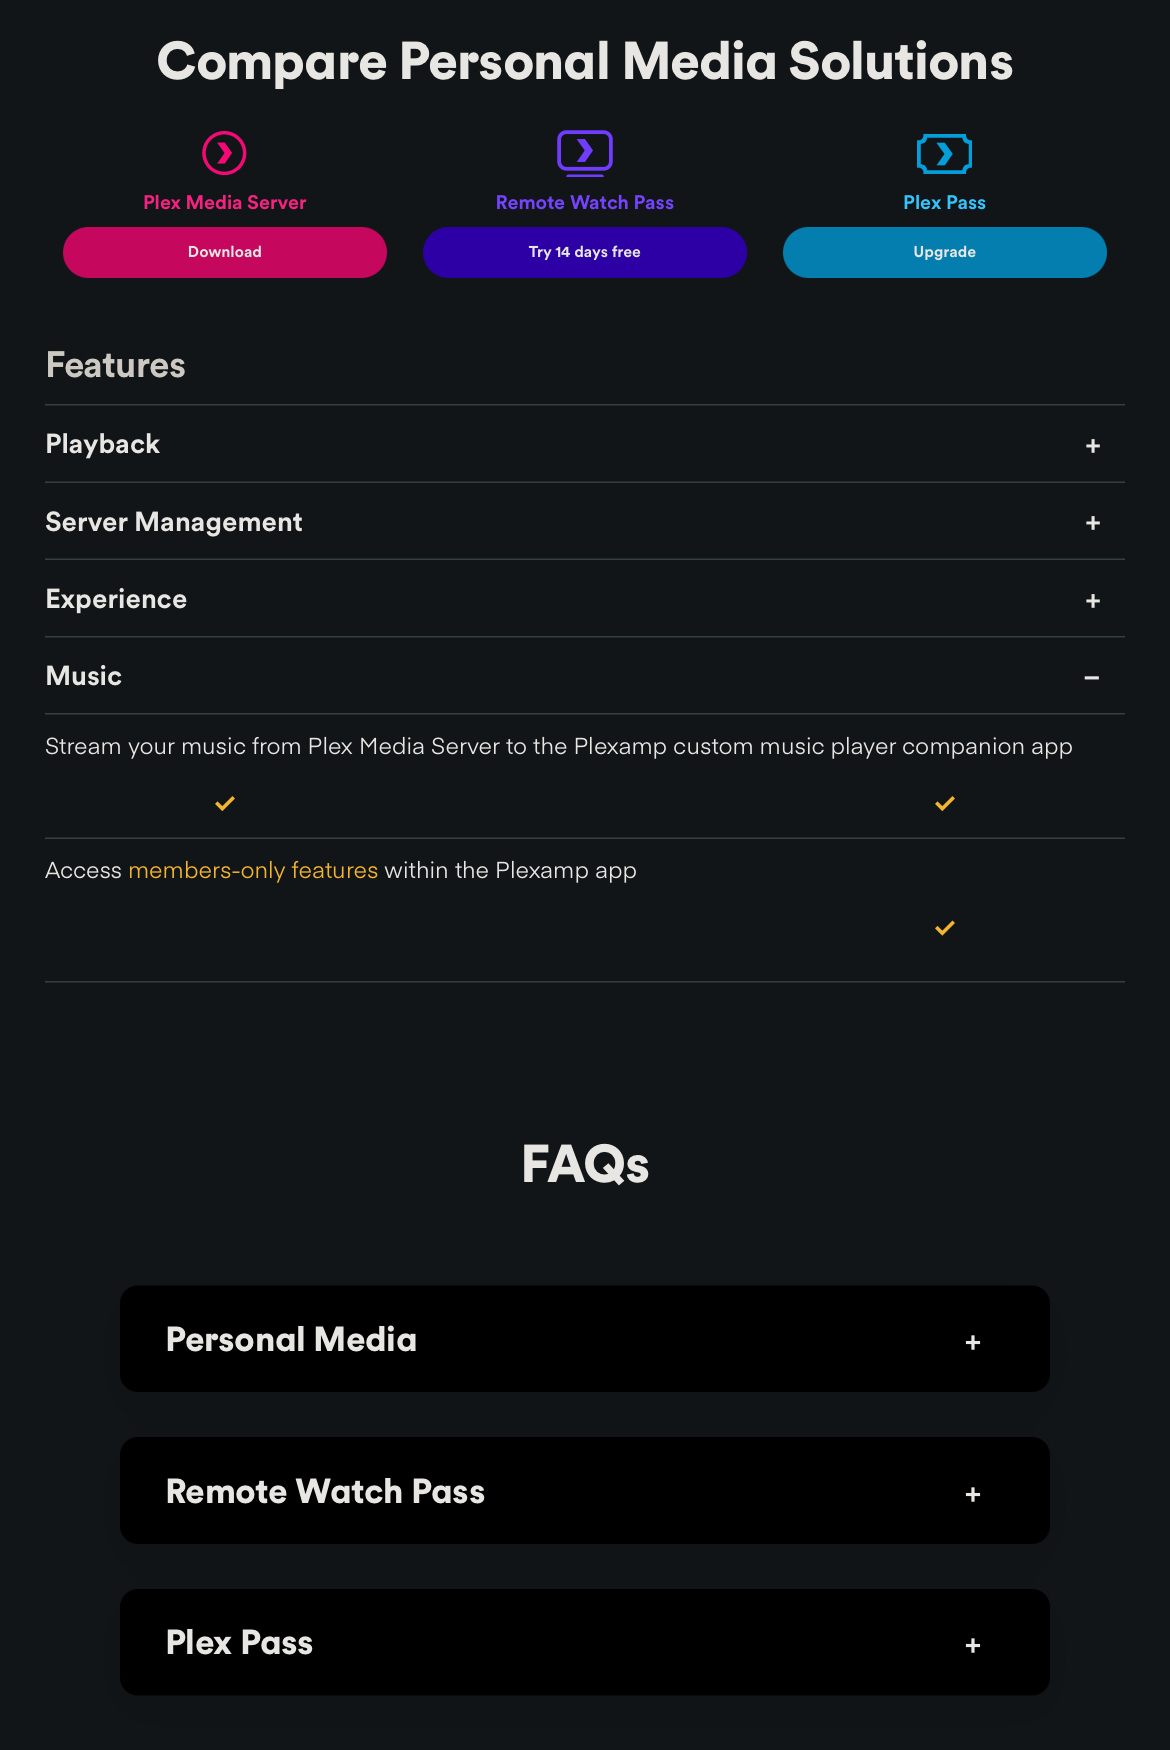Click the pink Download button
Viewport: 1170px width, 1750px height.
point(225,252)
